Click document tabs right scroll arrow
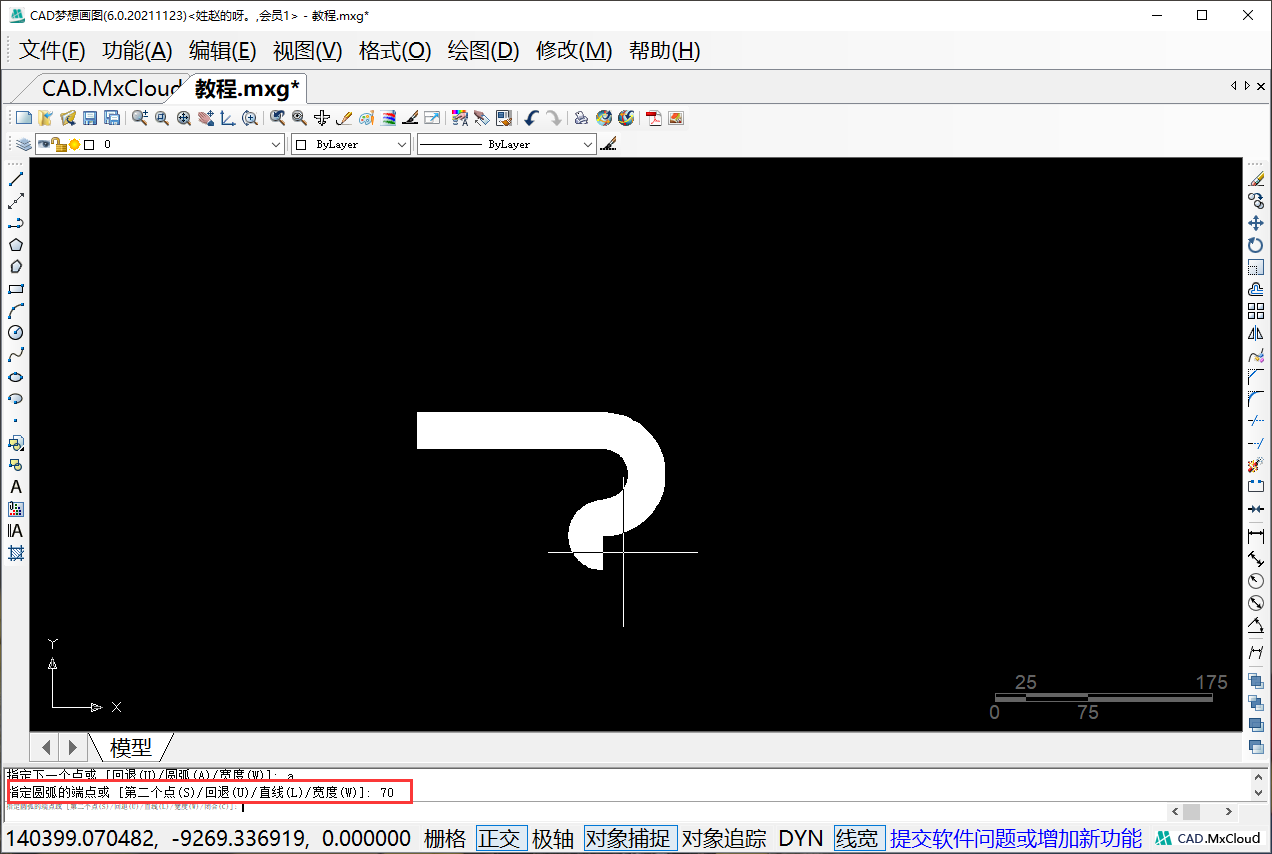1272x854 pixels. (1247, 87)
